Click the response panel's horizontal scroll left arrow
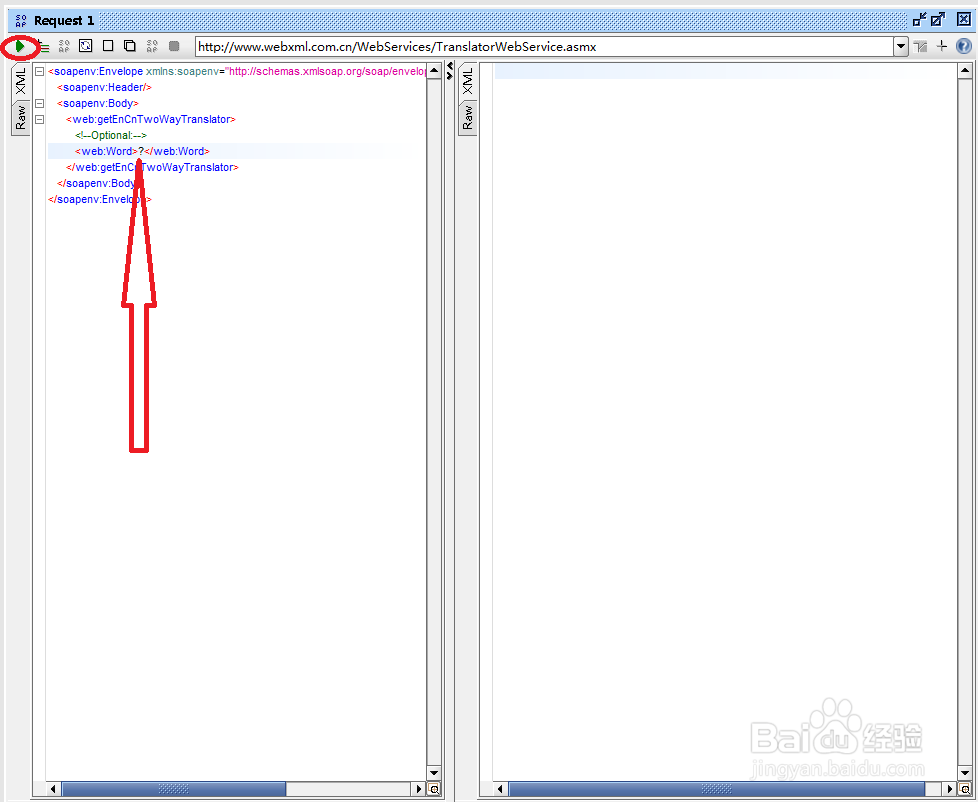 pos(500,789)
